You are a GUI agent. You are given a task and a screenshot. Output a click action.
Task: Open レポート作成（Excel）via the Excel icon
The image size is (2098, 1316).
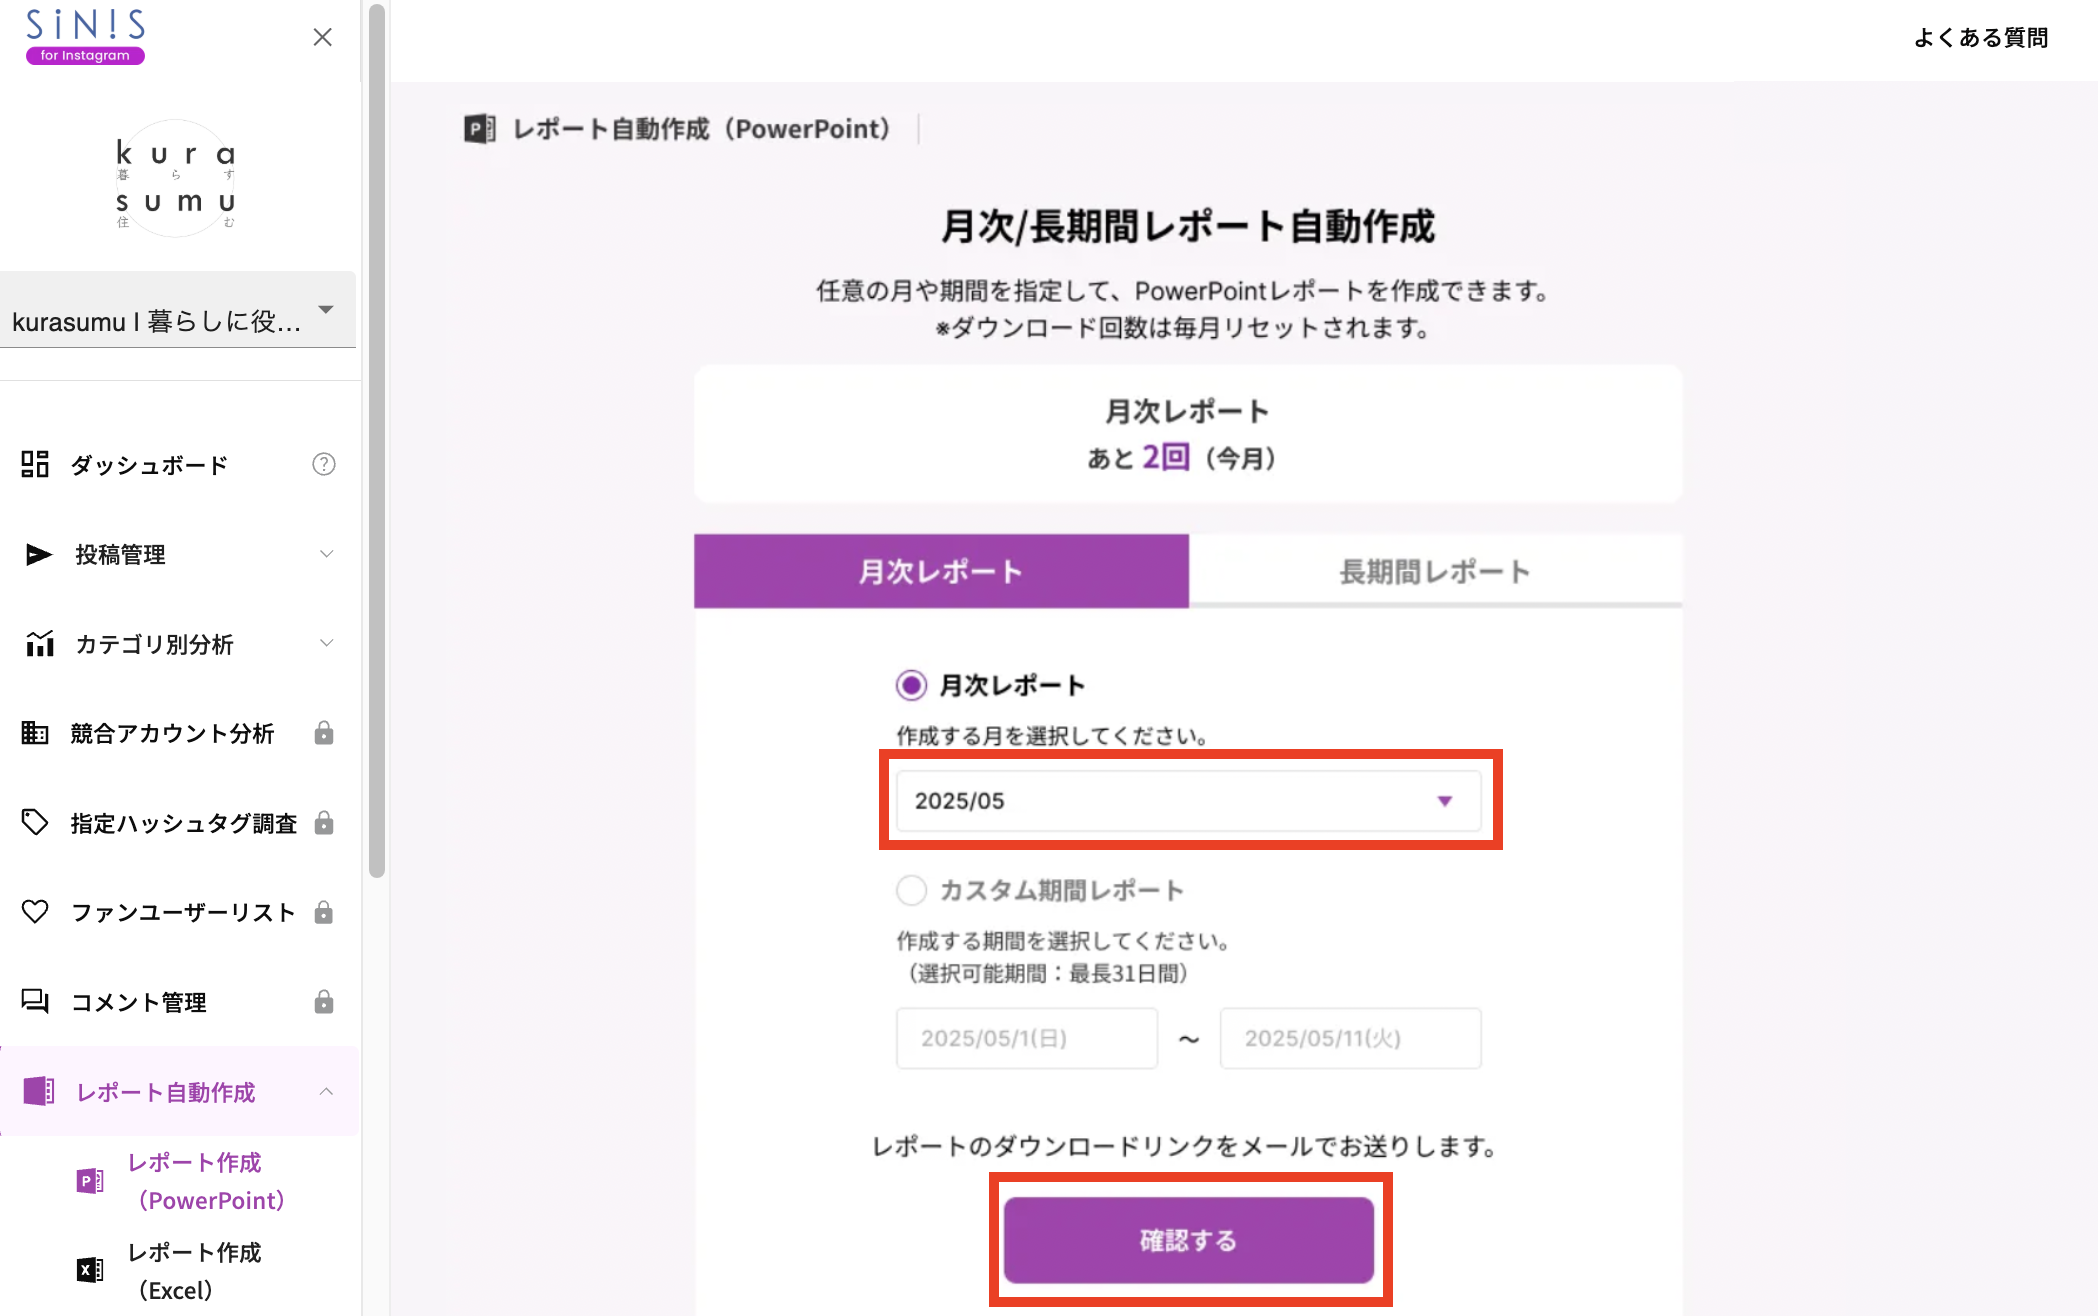[x=88, y=1268]
